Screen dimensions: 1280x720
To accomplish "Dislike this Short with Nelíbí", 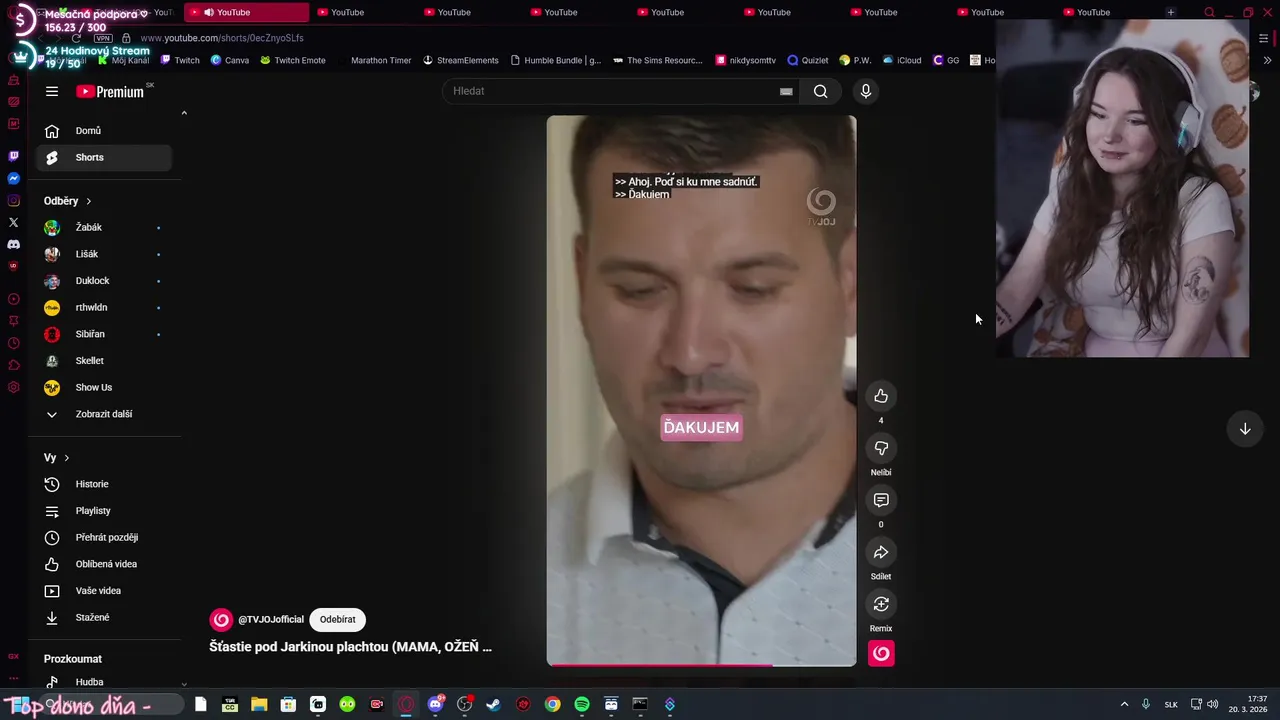I will pos(881,448).
